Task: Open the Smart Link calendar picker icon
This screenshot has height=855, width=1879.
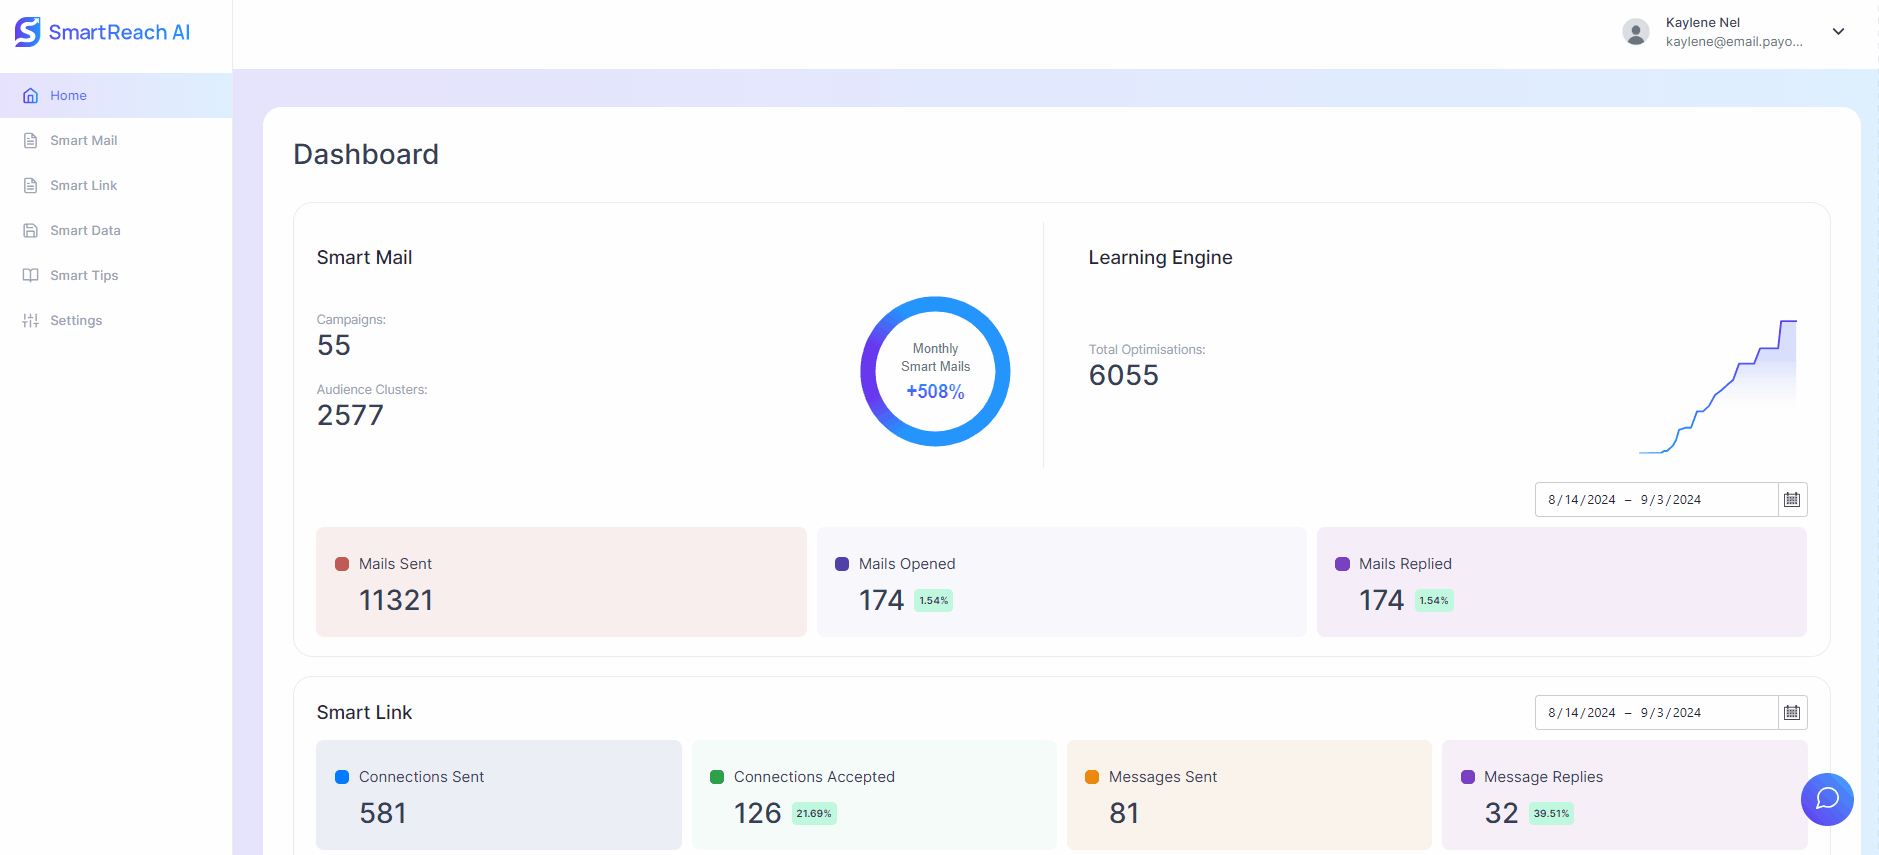Action: tap(1792, 713)
